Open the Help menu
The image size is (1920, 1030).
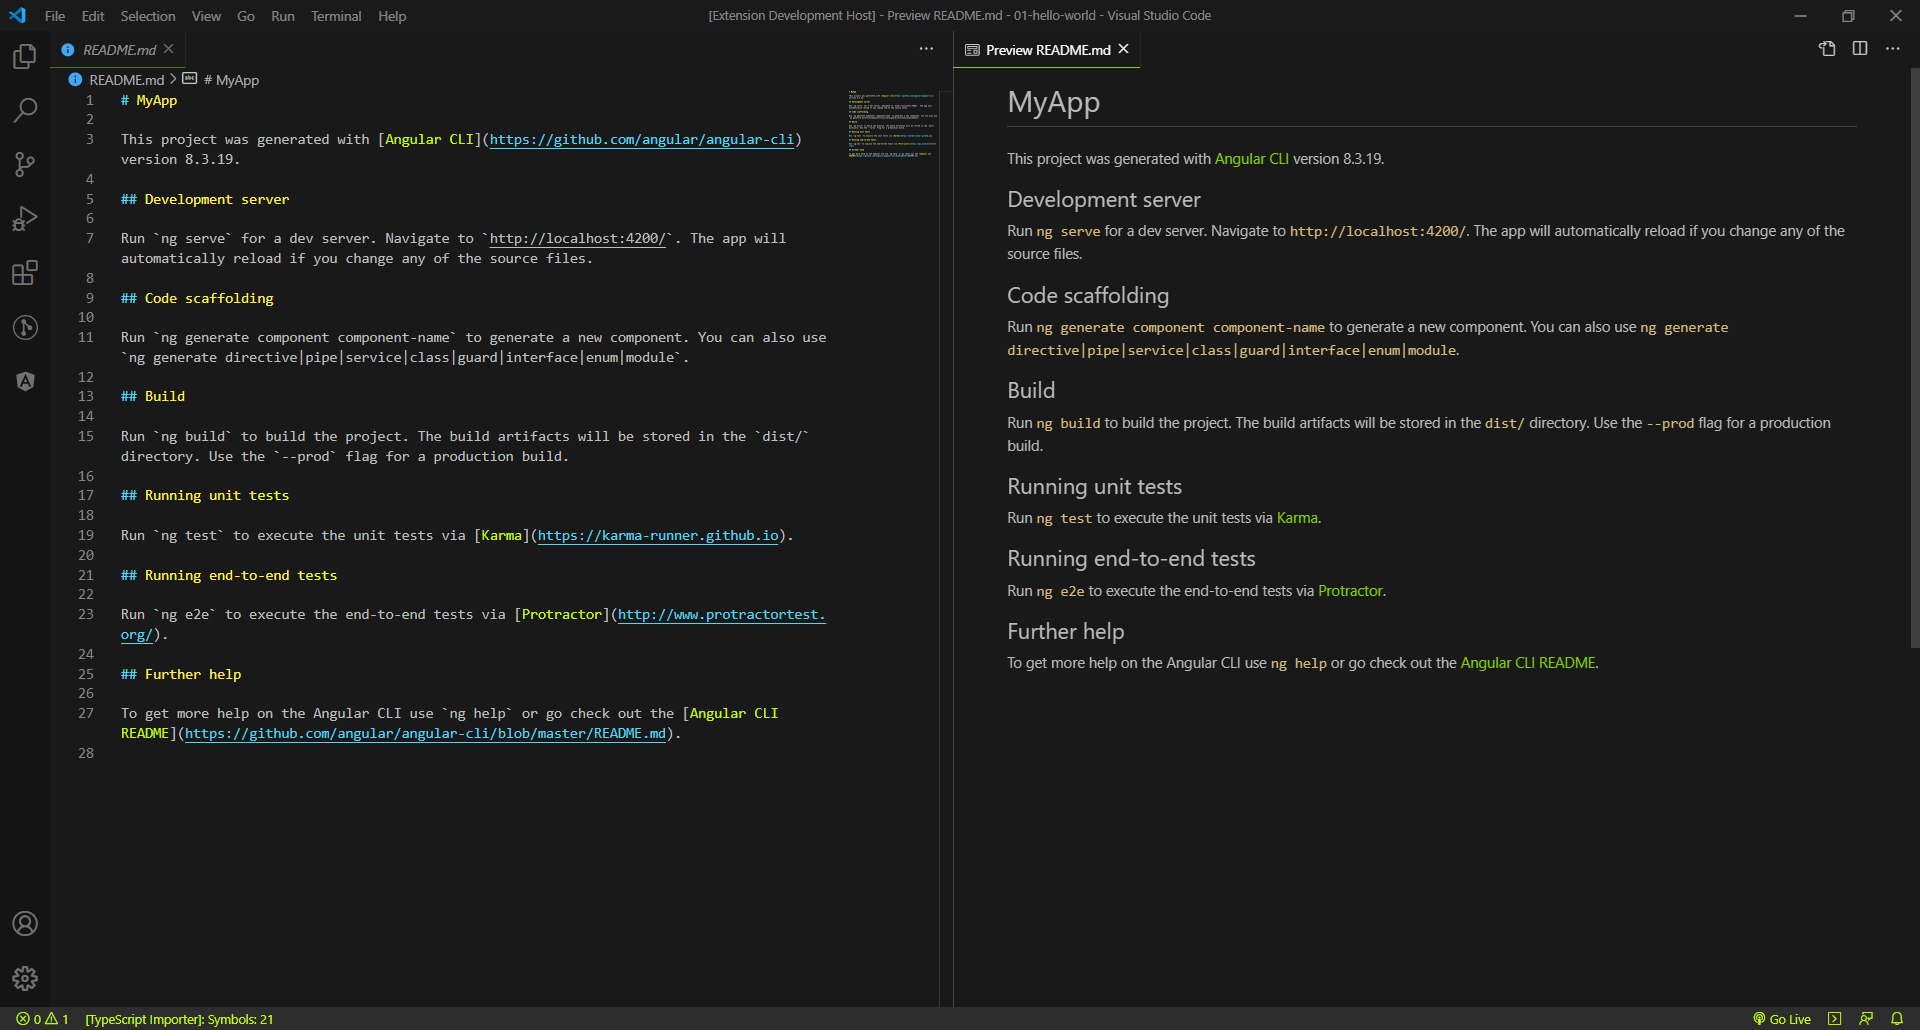[x=392, y=16]
